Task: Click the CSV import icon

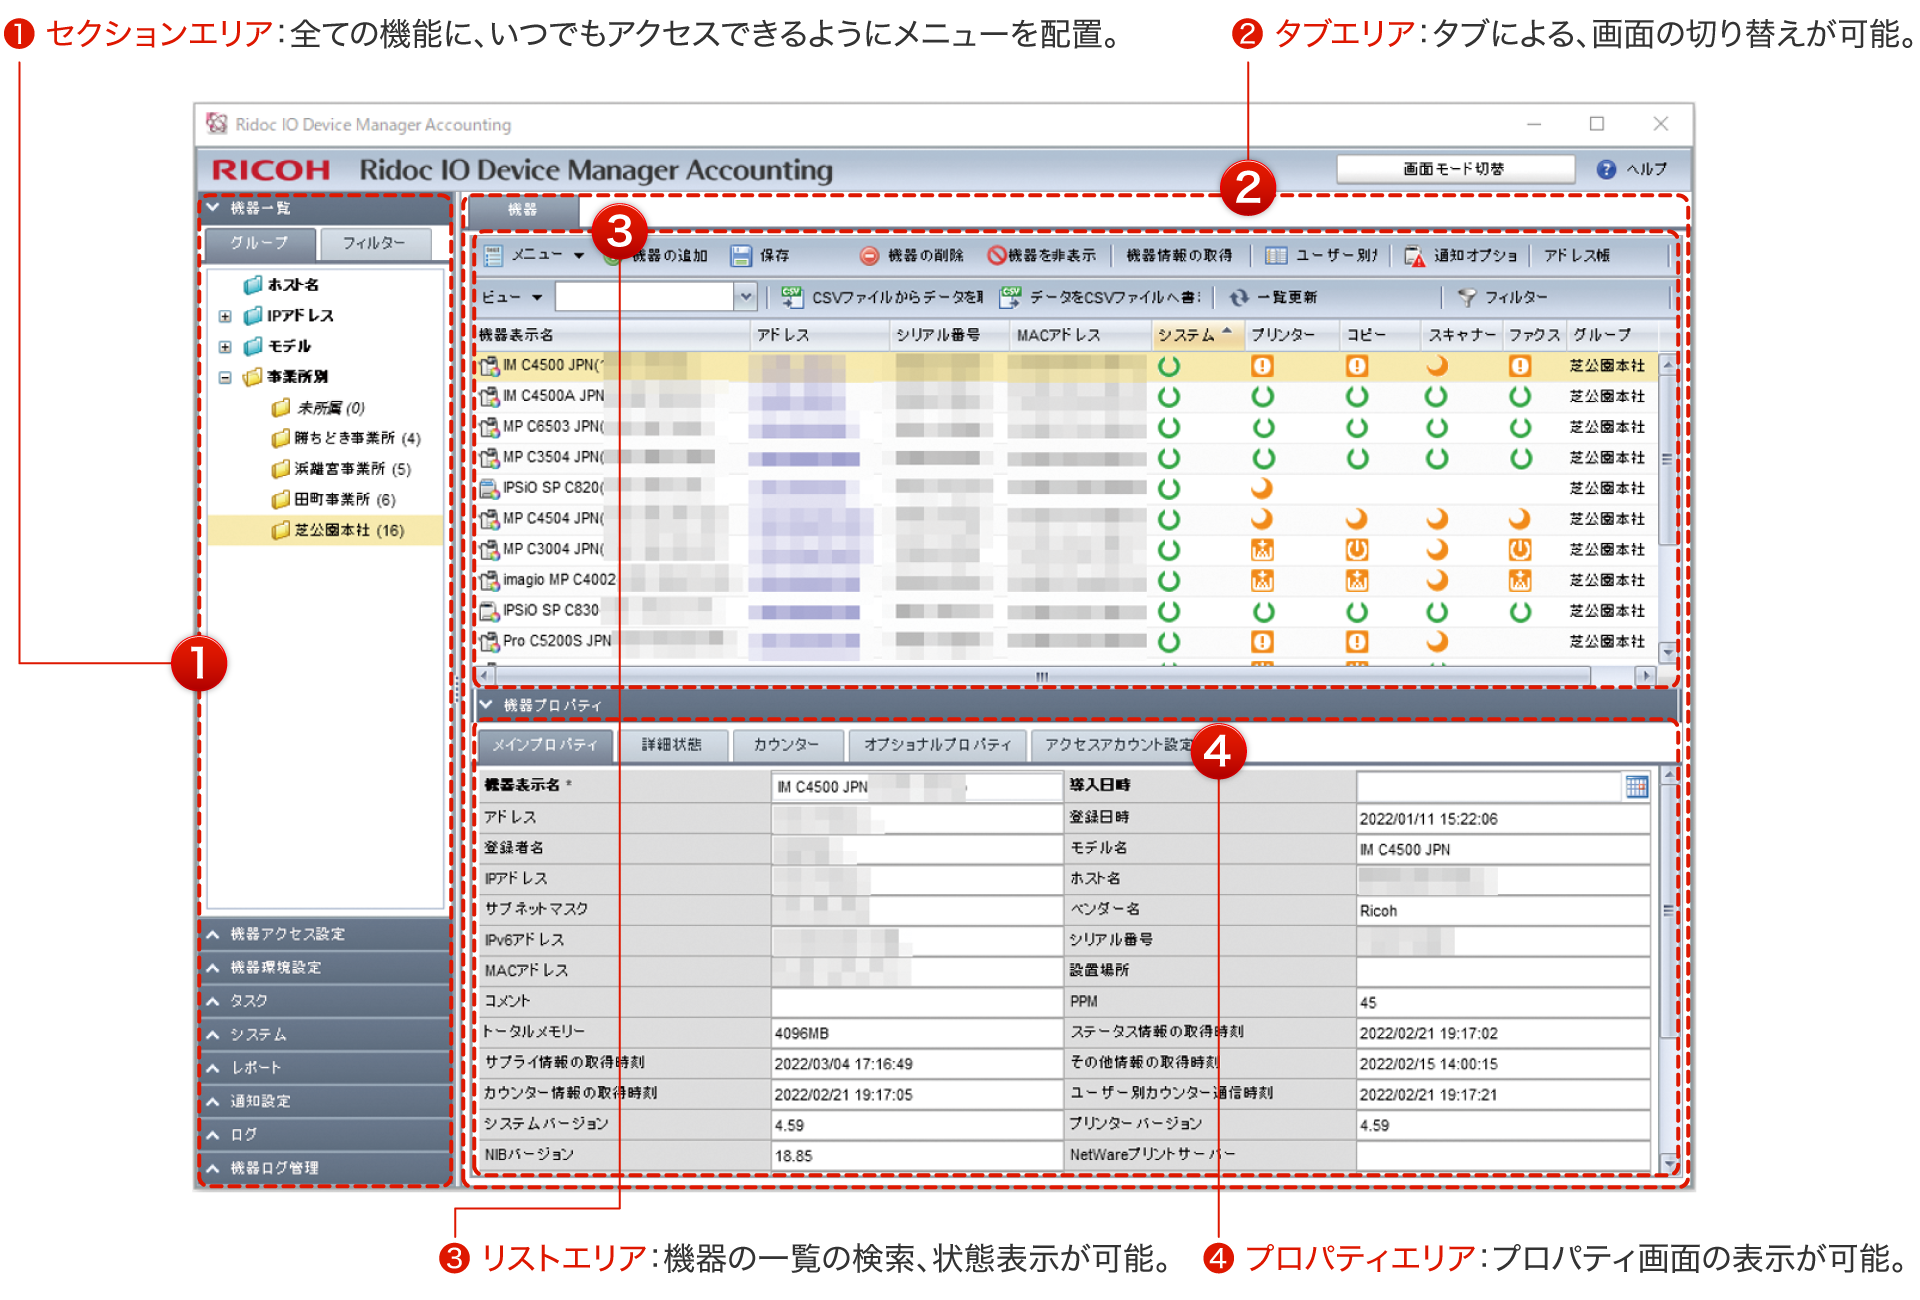Action: pyautogui.click(x=792, y=297)
